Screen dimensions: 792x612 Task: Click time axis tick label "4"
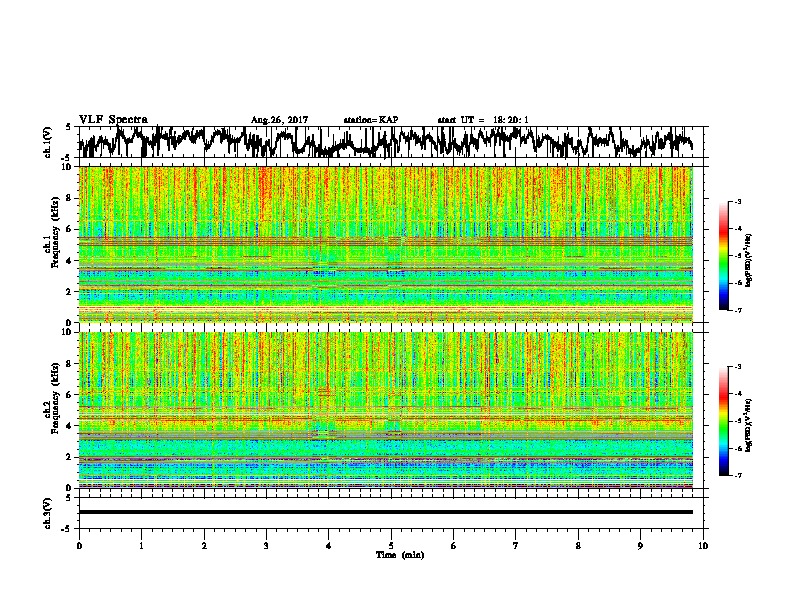tap(329, 546)
